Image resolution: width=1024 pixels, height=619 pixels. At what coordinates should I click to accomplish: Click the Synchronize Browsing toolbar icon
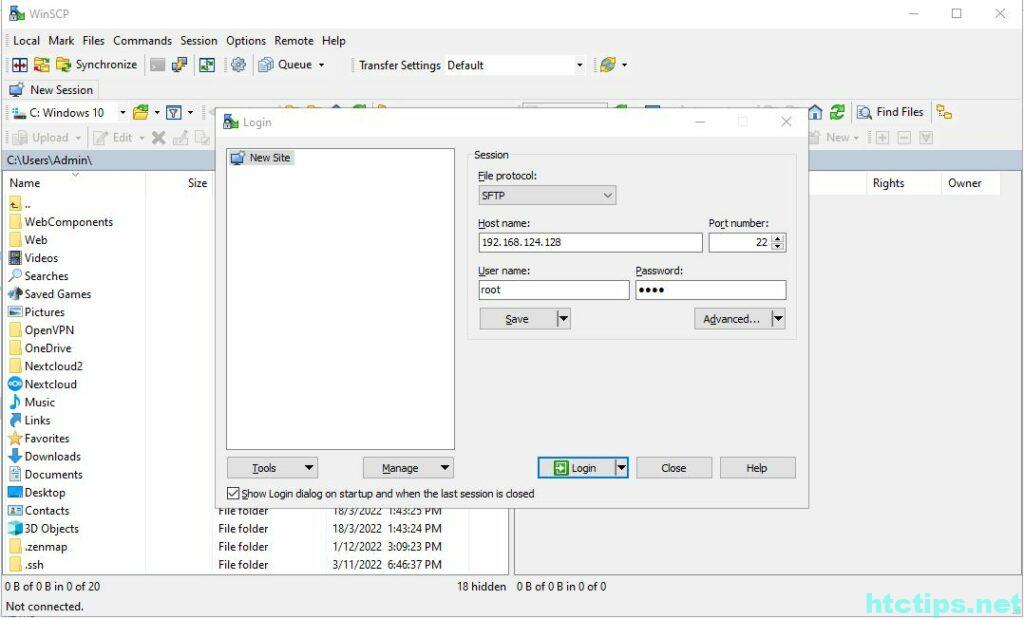tap(41, 65)
